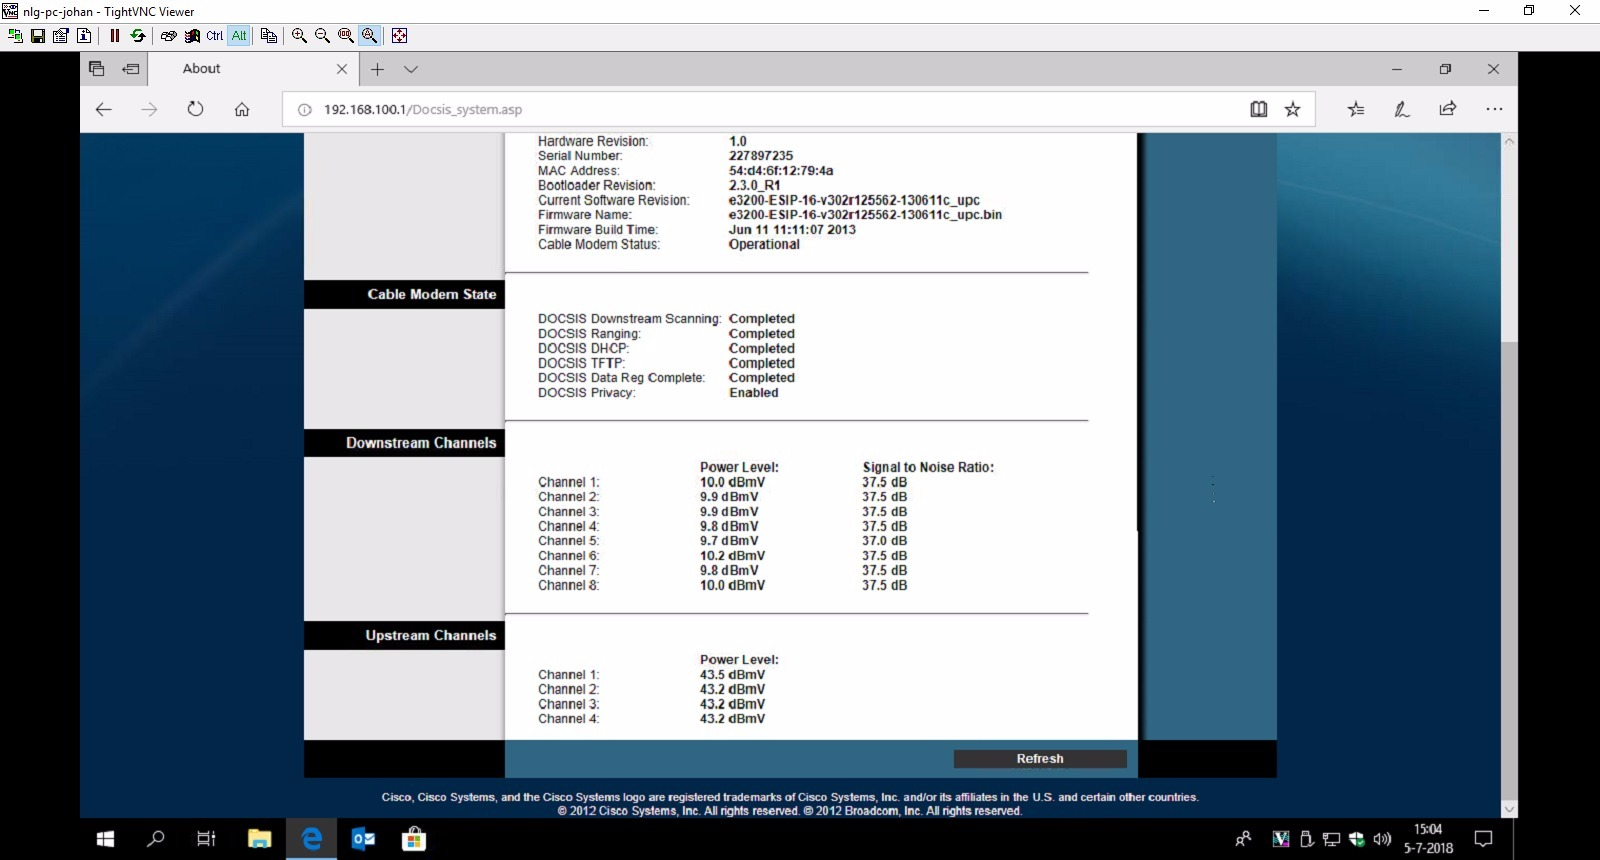Screen dimensions: 1600x860
Task: Click the modem page Refresh button
Action: coord(1040,759)
